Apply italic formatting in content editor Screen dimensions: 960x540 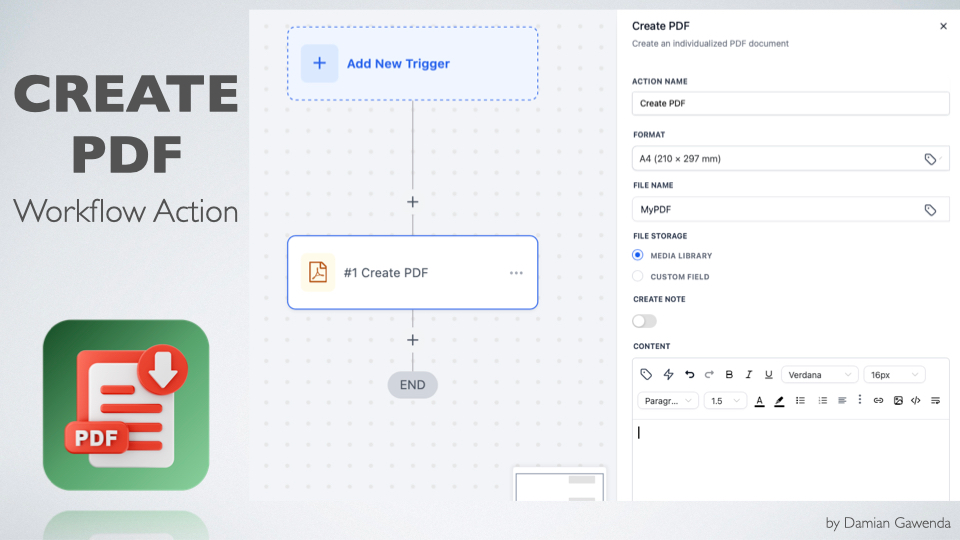pyautogui.click(x=748, y=375)
